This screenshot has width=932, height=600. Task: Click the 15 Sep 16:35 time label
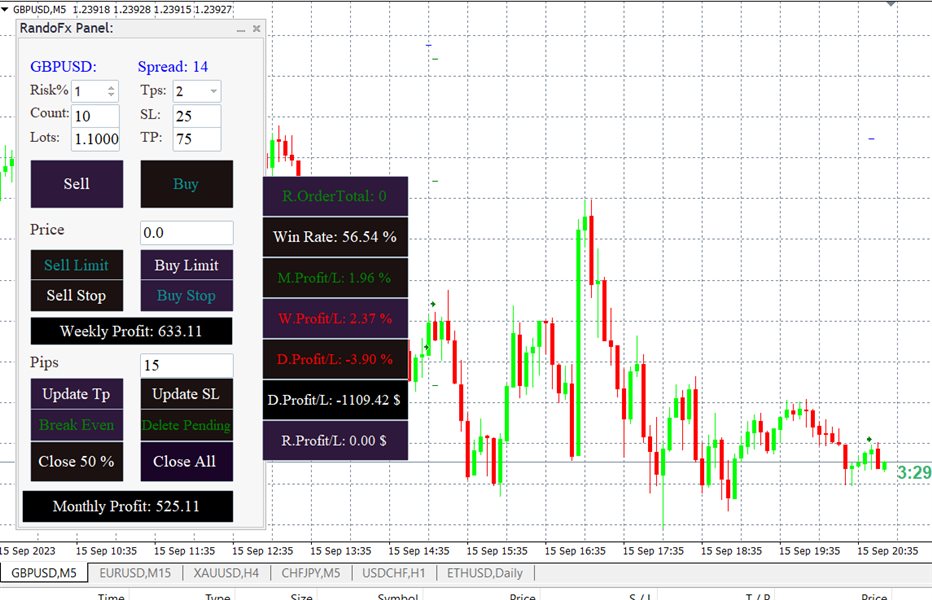coord(575,551)
